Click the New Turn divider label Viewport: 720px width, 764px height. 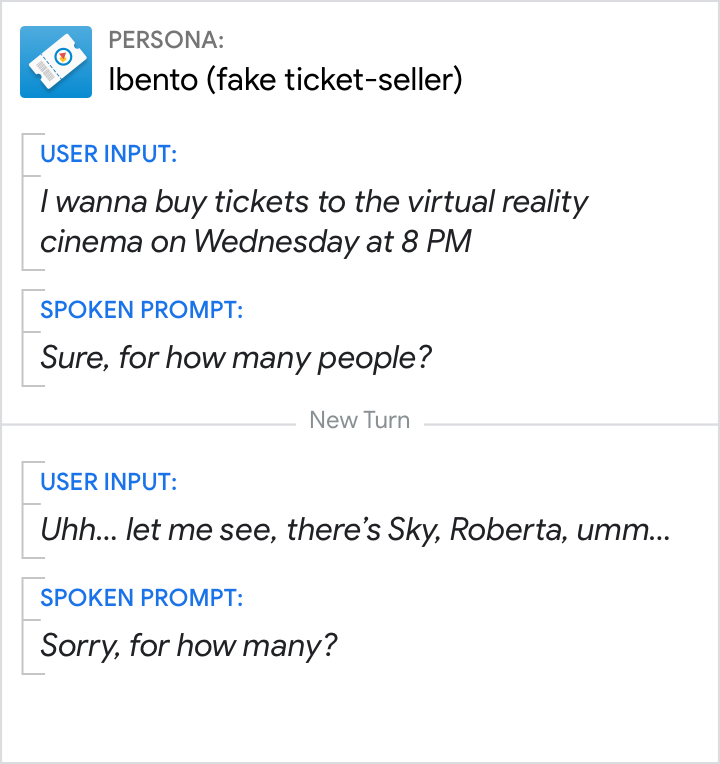click(x=360, y=420)
